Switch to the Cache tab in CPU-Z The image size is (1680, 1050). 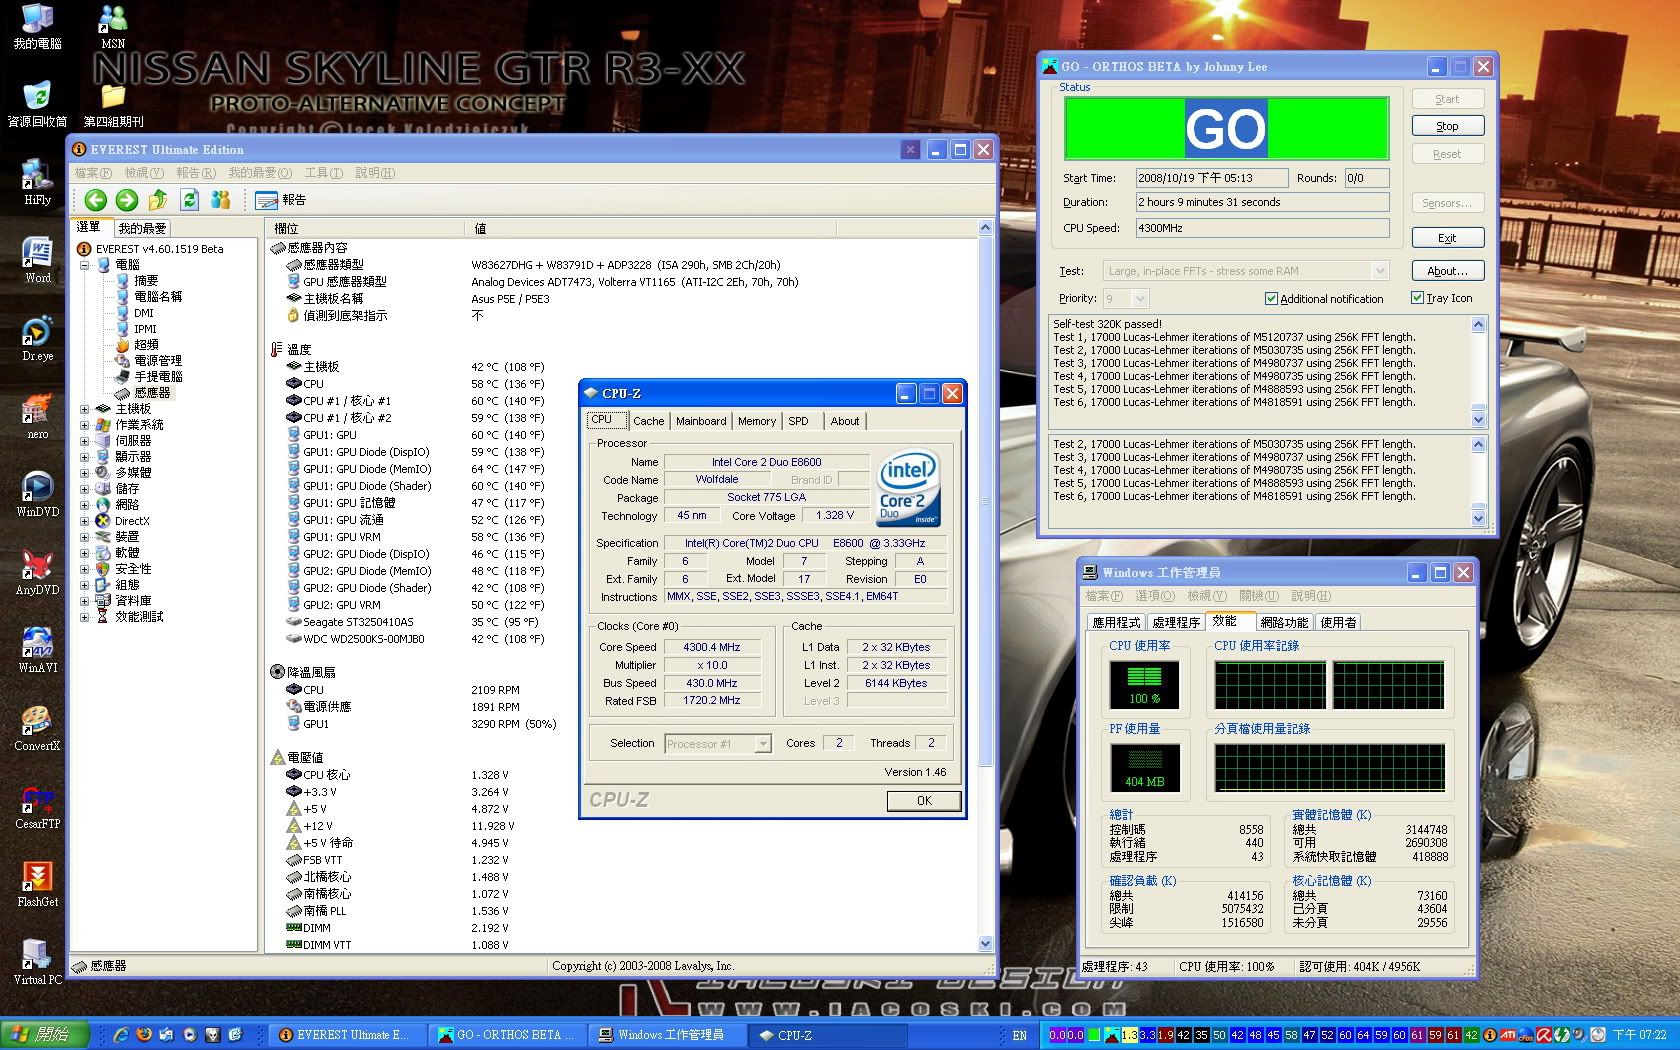pyautogui.click(x=648, y=421)
